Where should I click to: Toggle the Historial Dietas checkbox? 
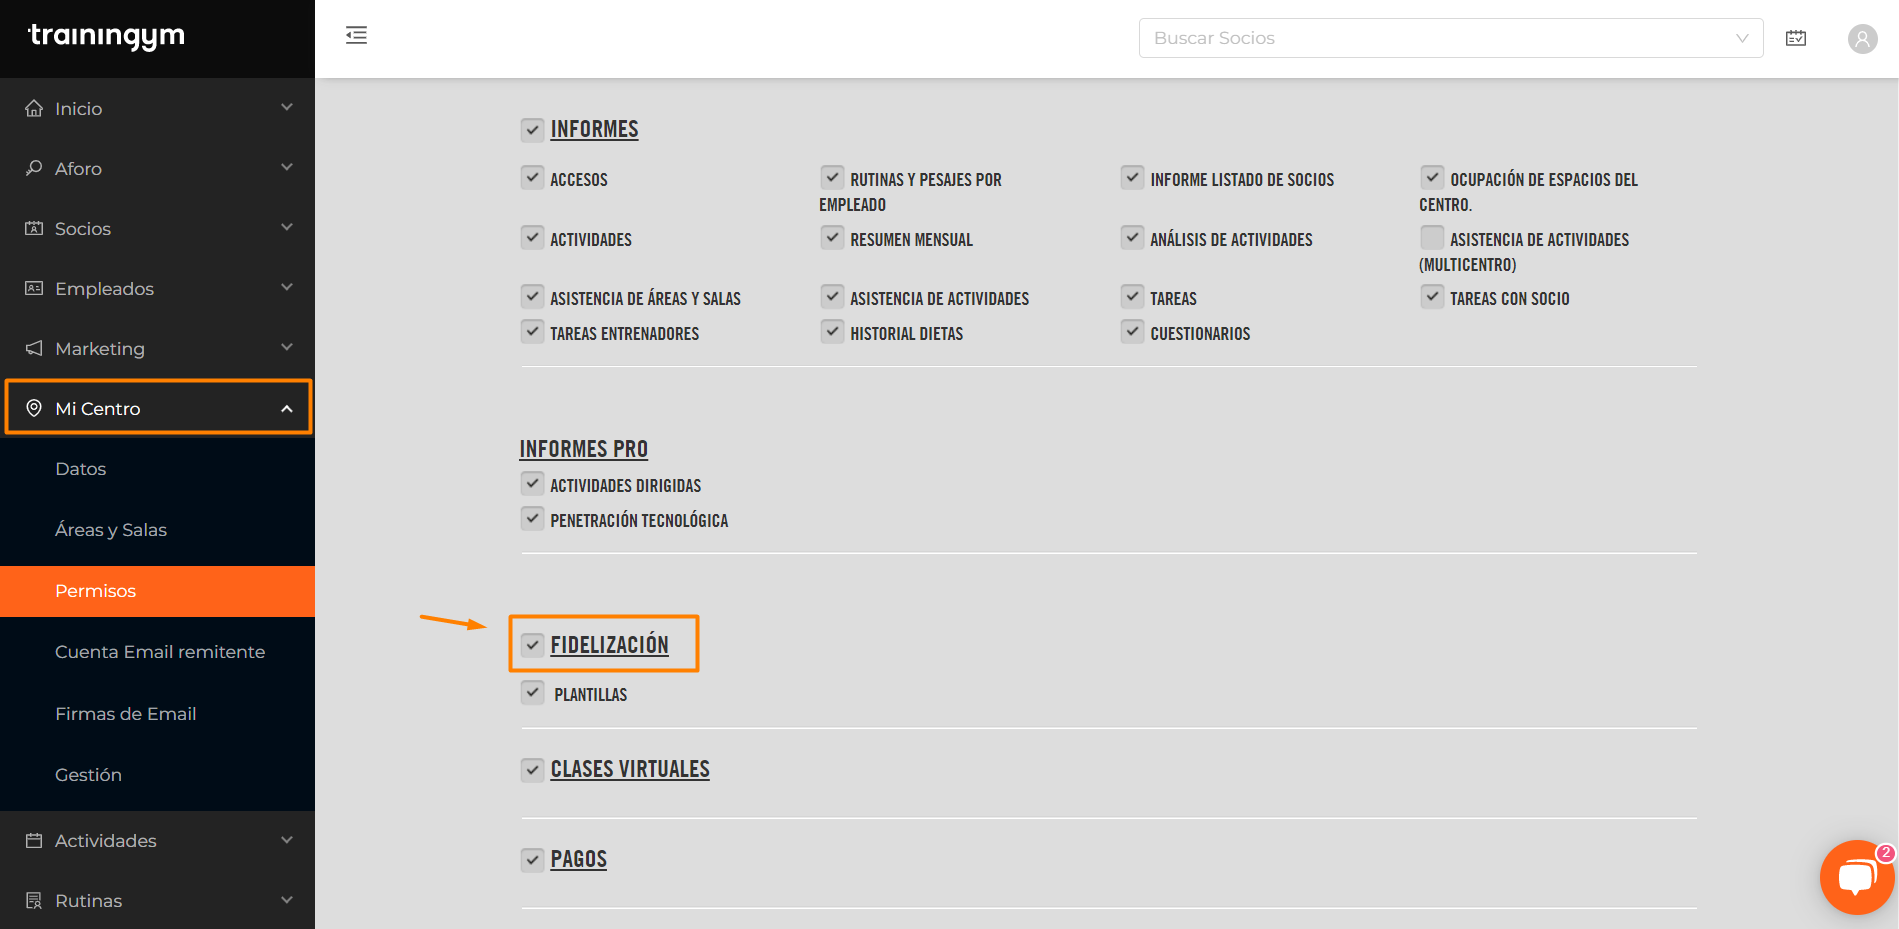[x=832, y=332]
